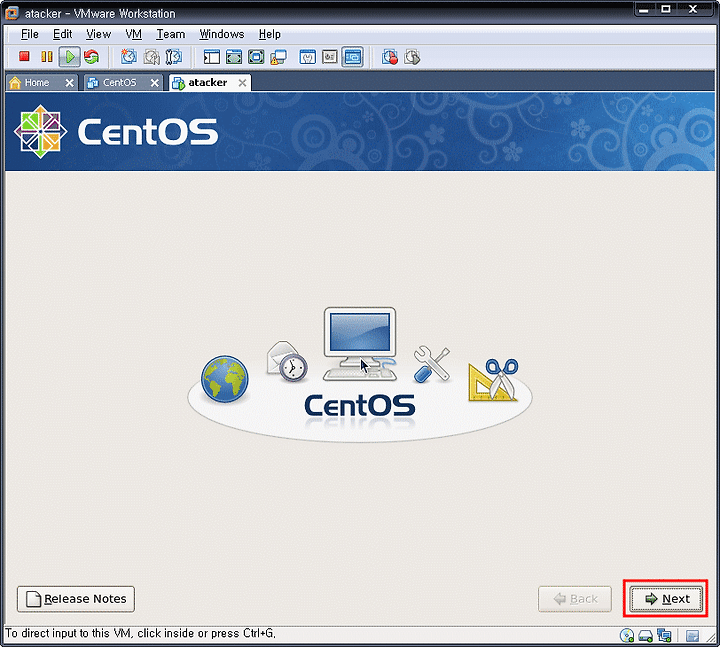Switch to the CentOS tab
720x647 pixels.
119,83
